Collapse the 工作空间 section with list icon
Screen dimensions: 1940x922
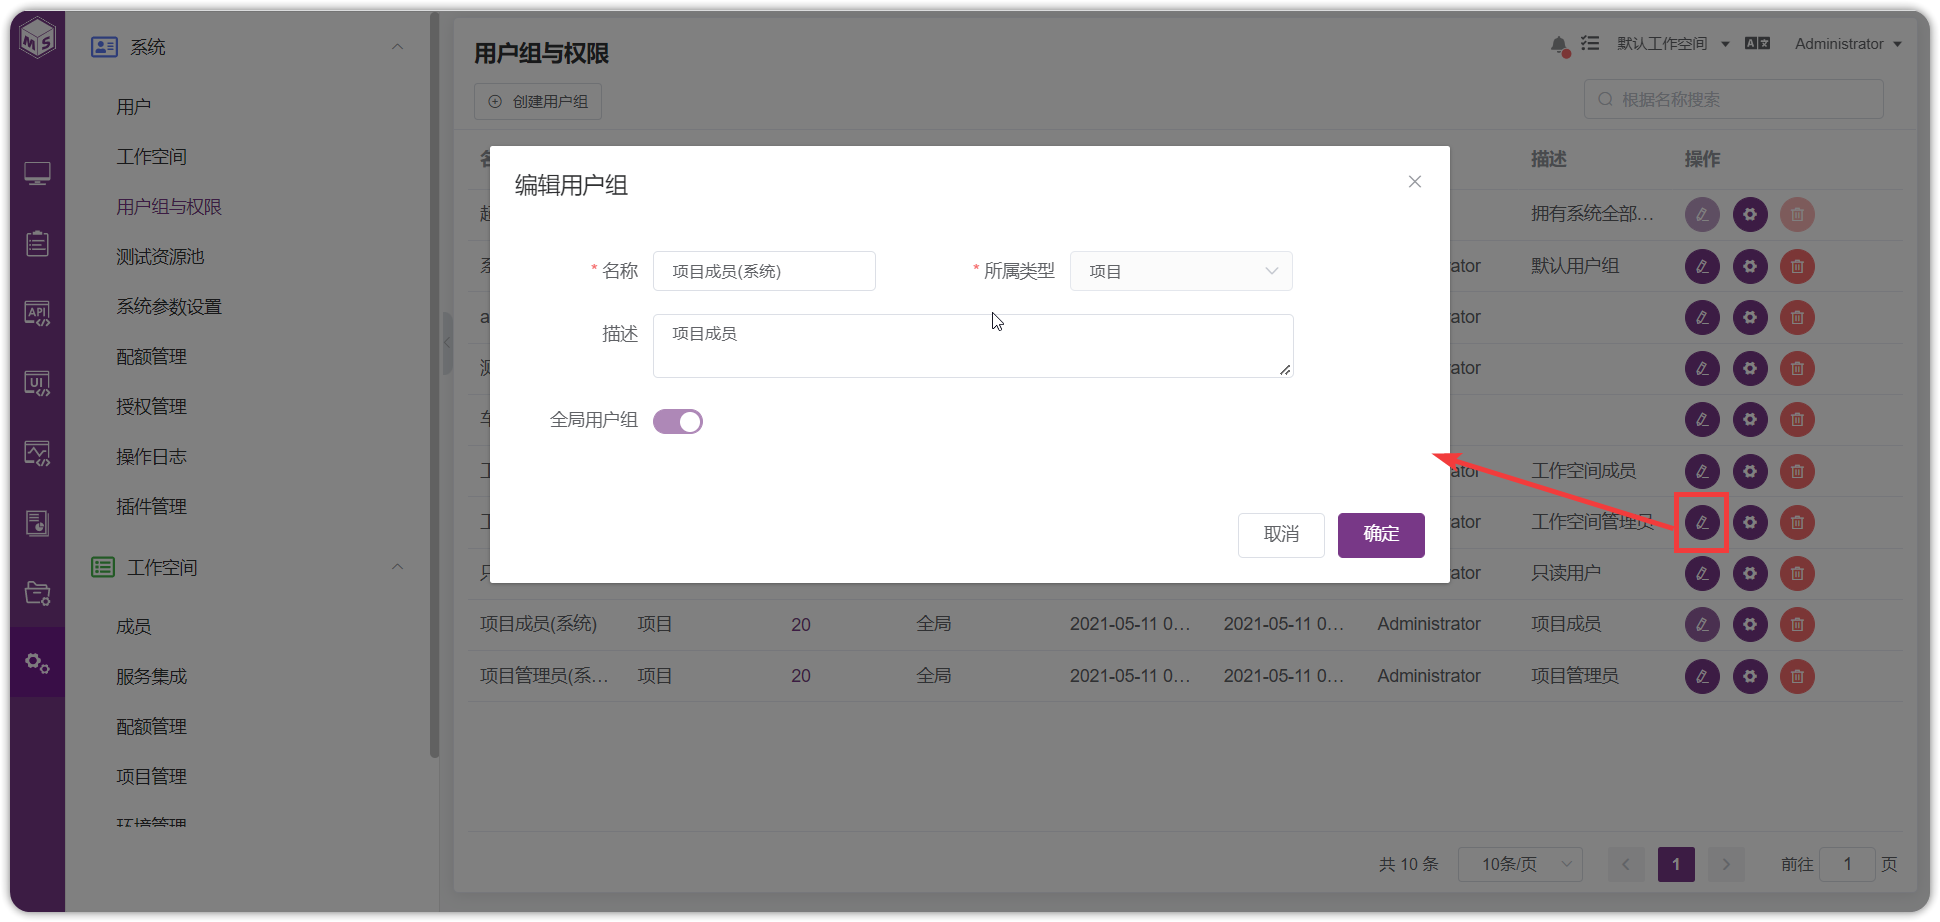click(x=397, y=567)
